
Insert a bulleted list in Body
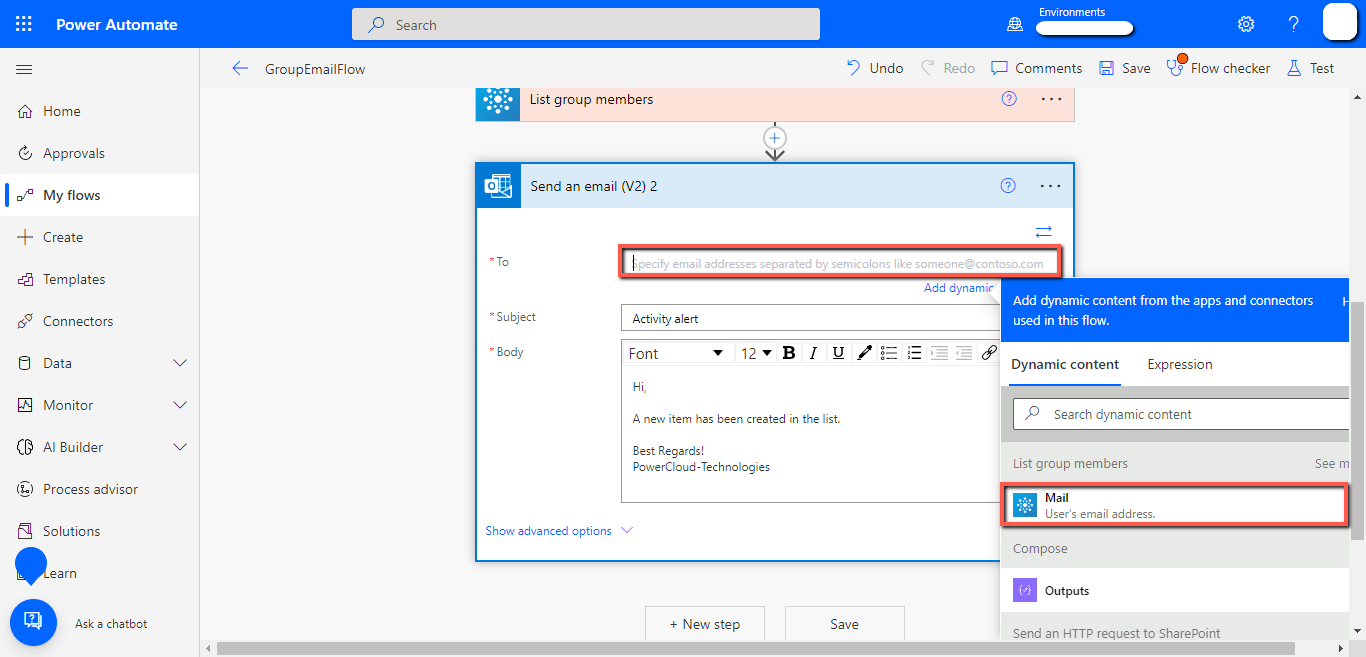point(889,353)
